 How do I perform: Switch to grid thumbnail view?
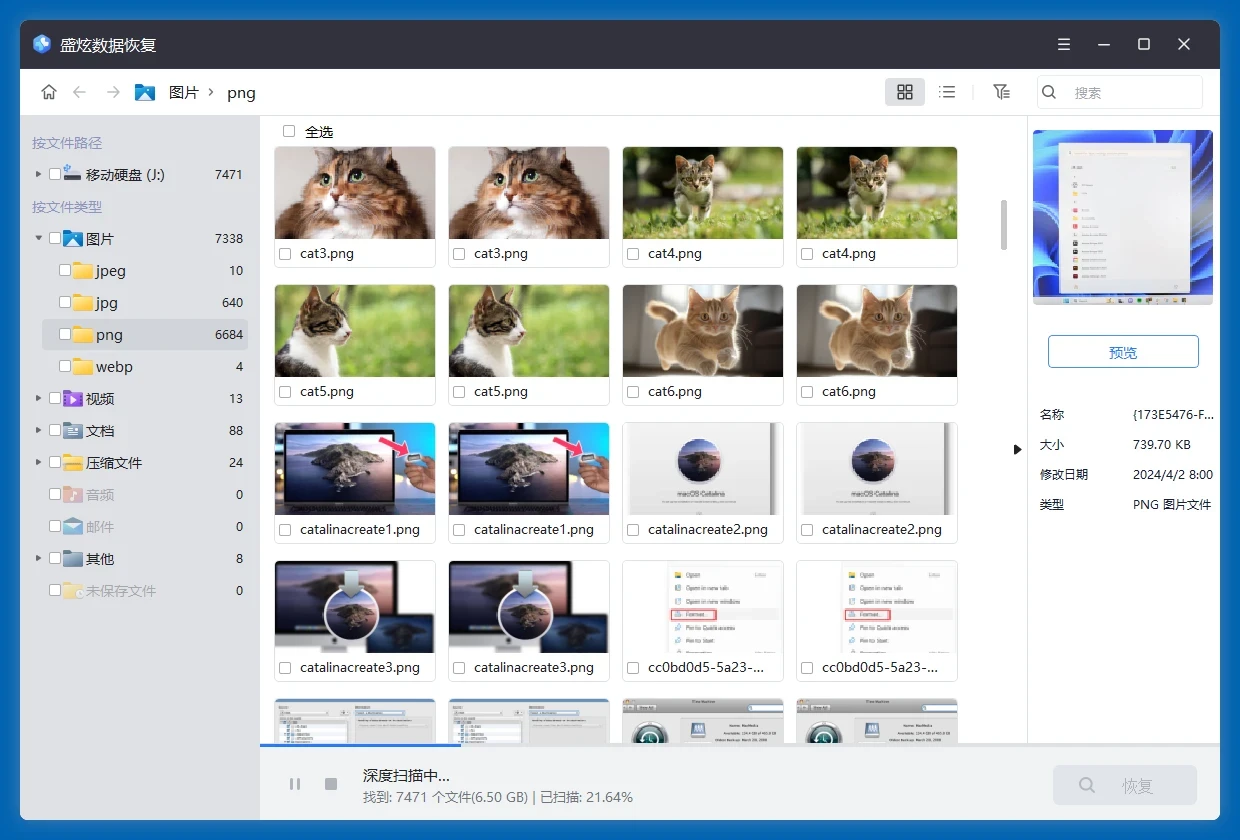pyautogui.click(x=904, y=92)
